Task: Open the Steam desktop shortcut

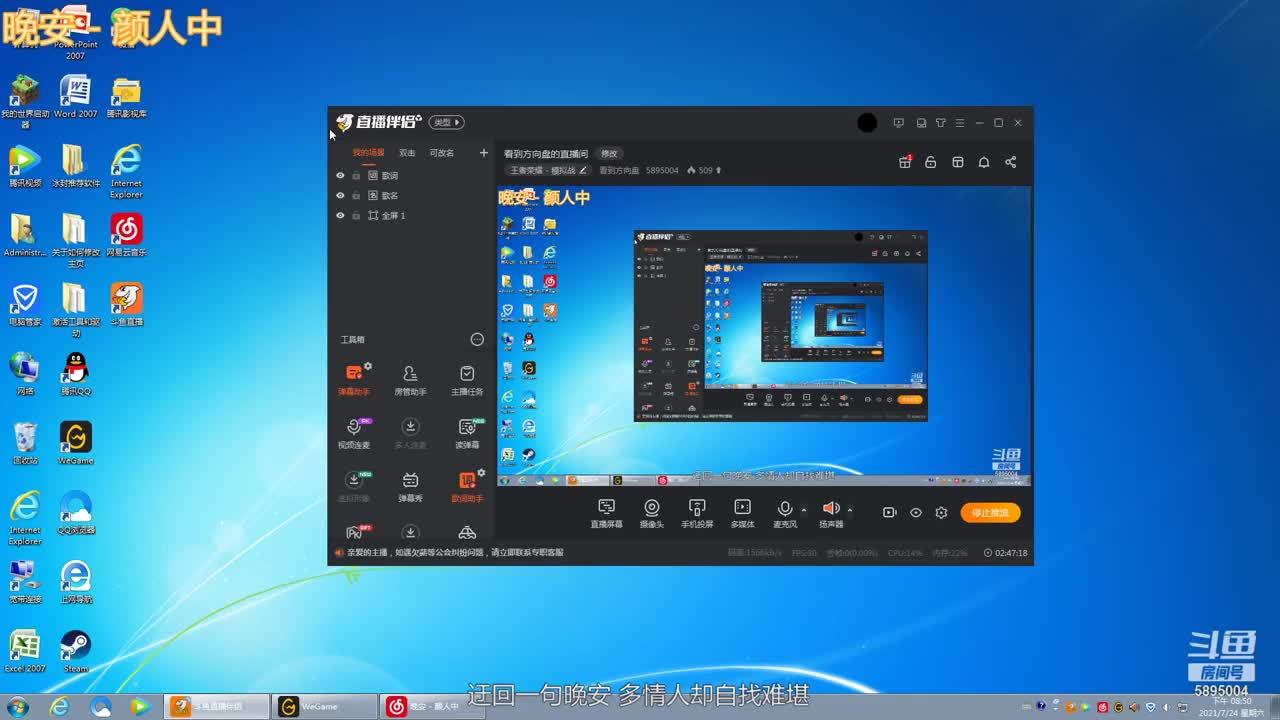Action: tap(75, 650)
